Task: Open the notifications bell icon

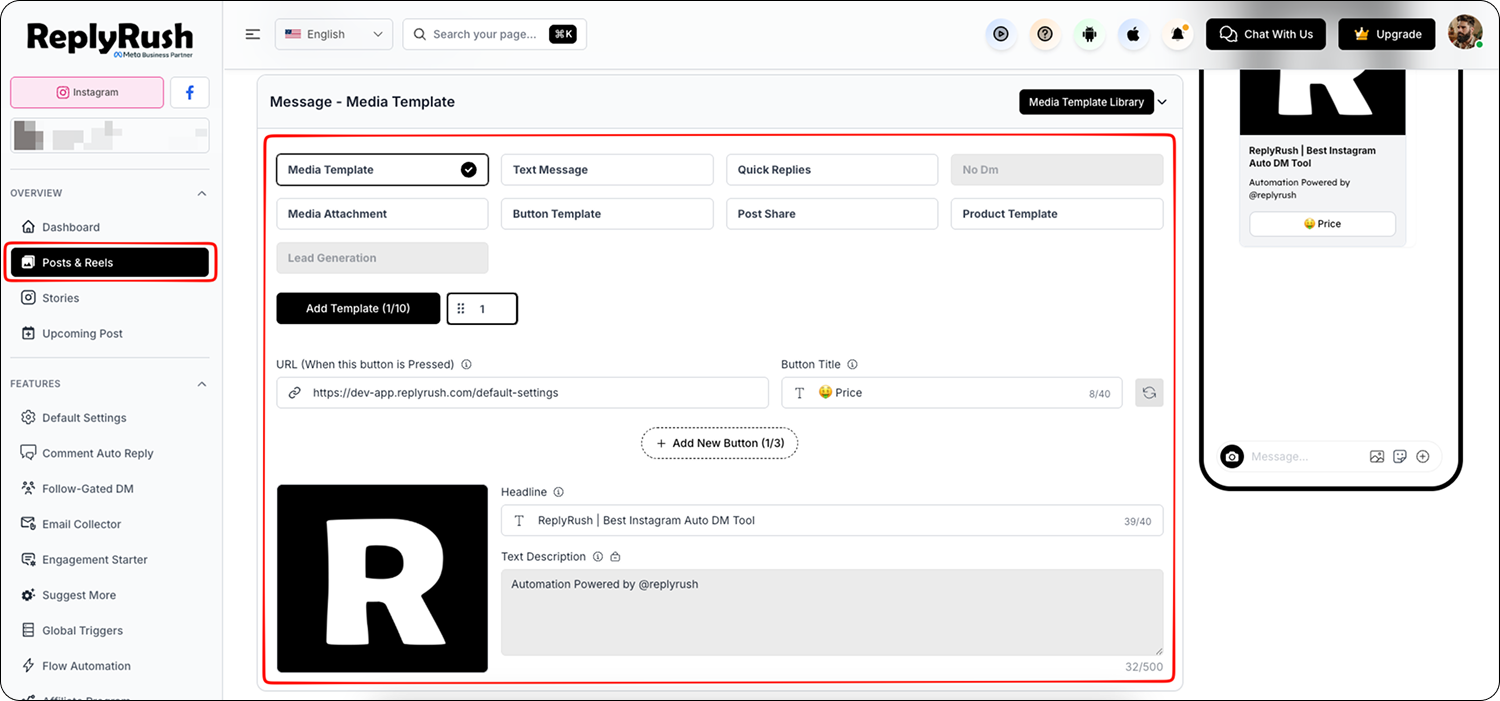Action: 1178,34
